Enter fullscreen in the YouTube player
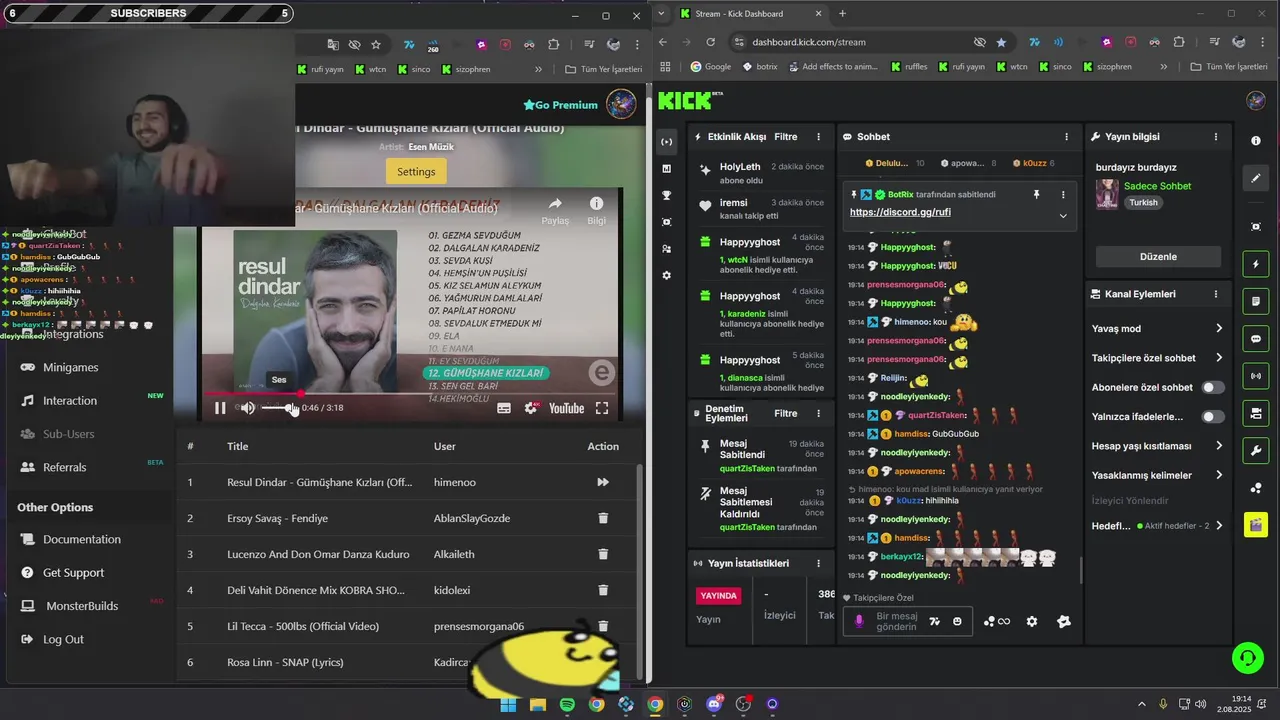Viewport: 1280px width, 720px height. point(602,408)
